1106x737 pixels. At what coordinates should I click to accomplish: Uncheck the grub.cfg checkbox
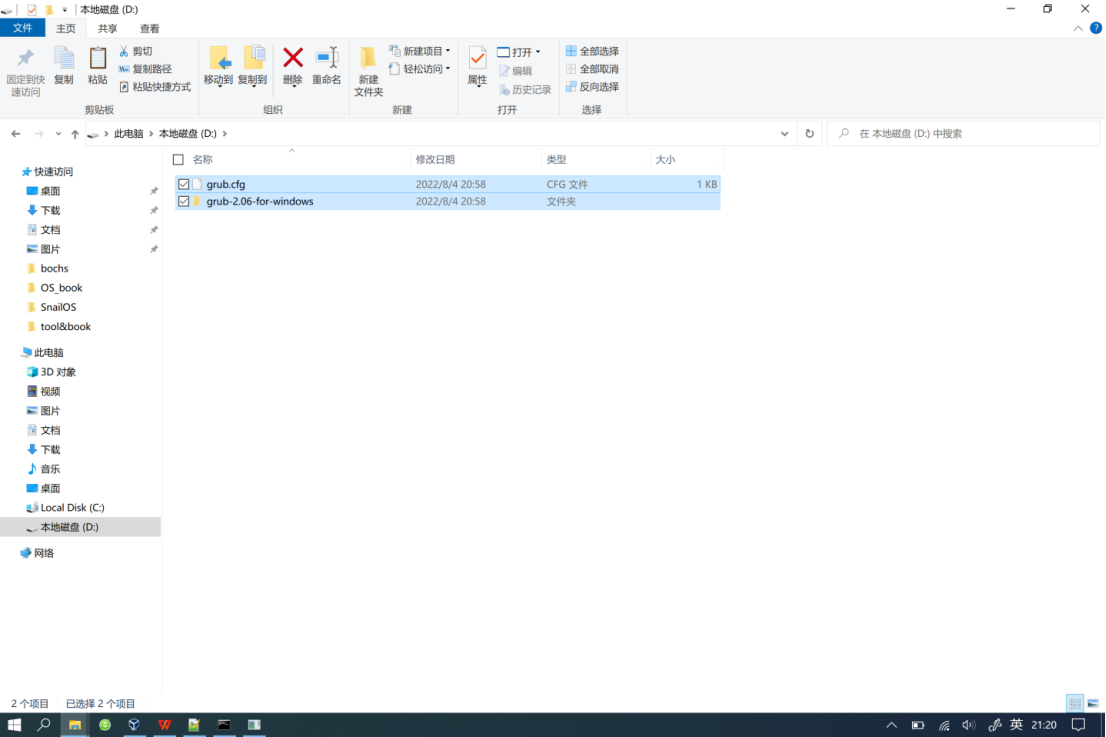tap(183, 184)
